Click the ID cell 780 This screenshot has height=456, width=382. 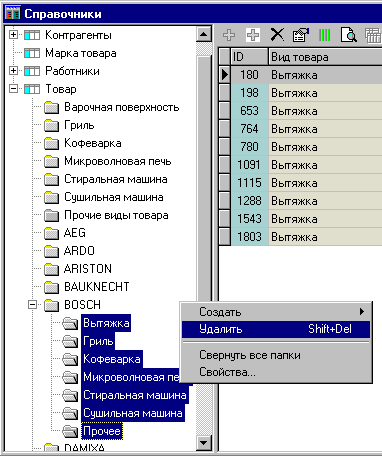[249, 147]
